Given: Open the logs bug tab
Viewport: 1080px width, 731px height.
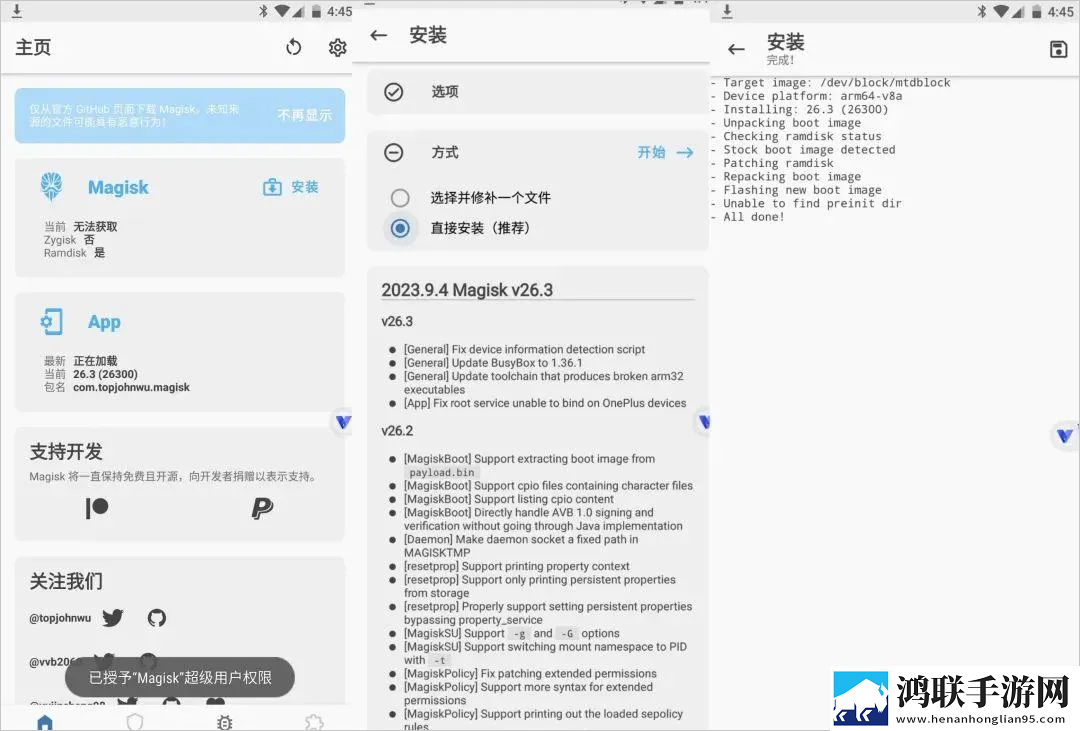Looking at the screenshot, I should coord(225,722).
